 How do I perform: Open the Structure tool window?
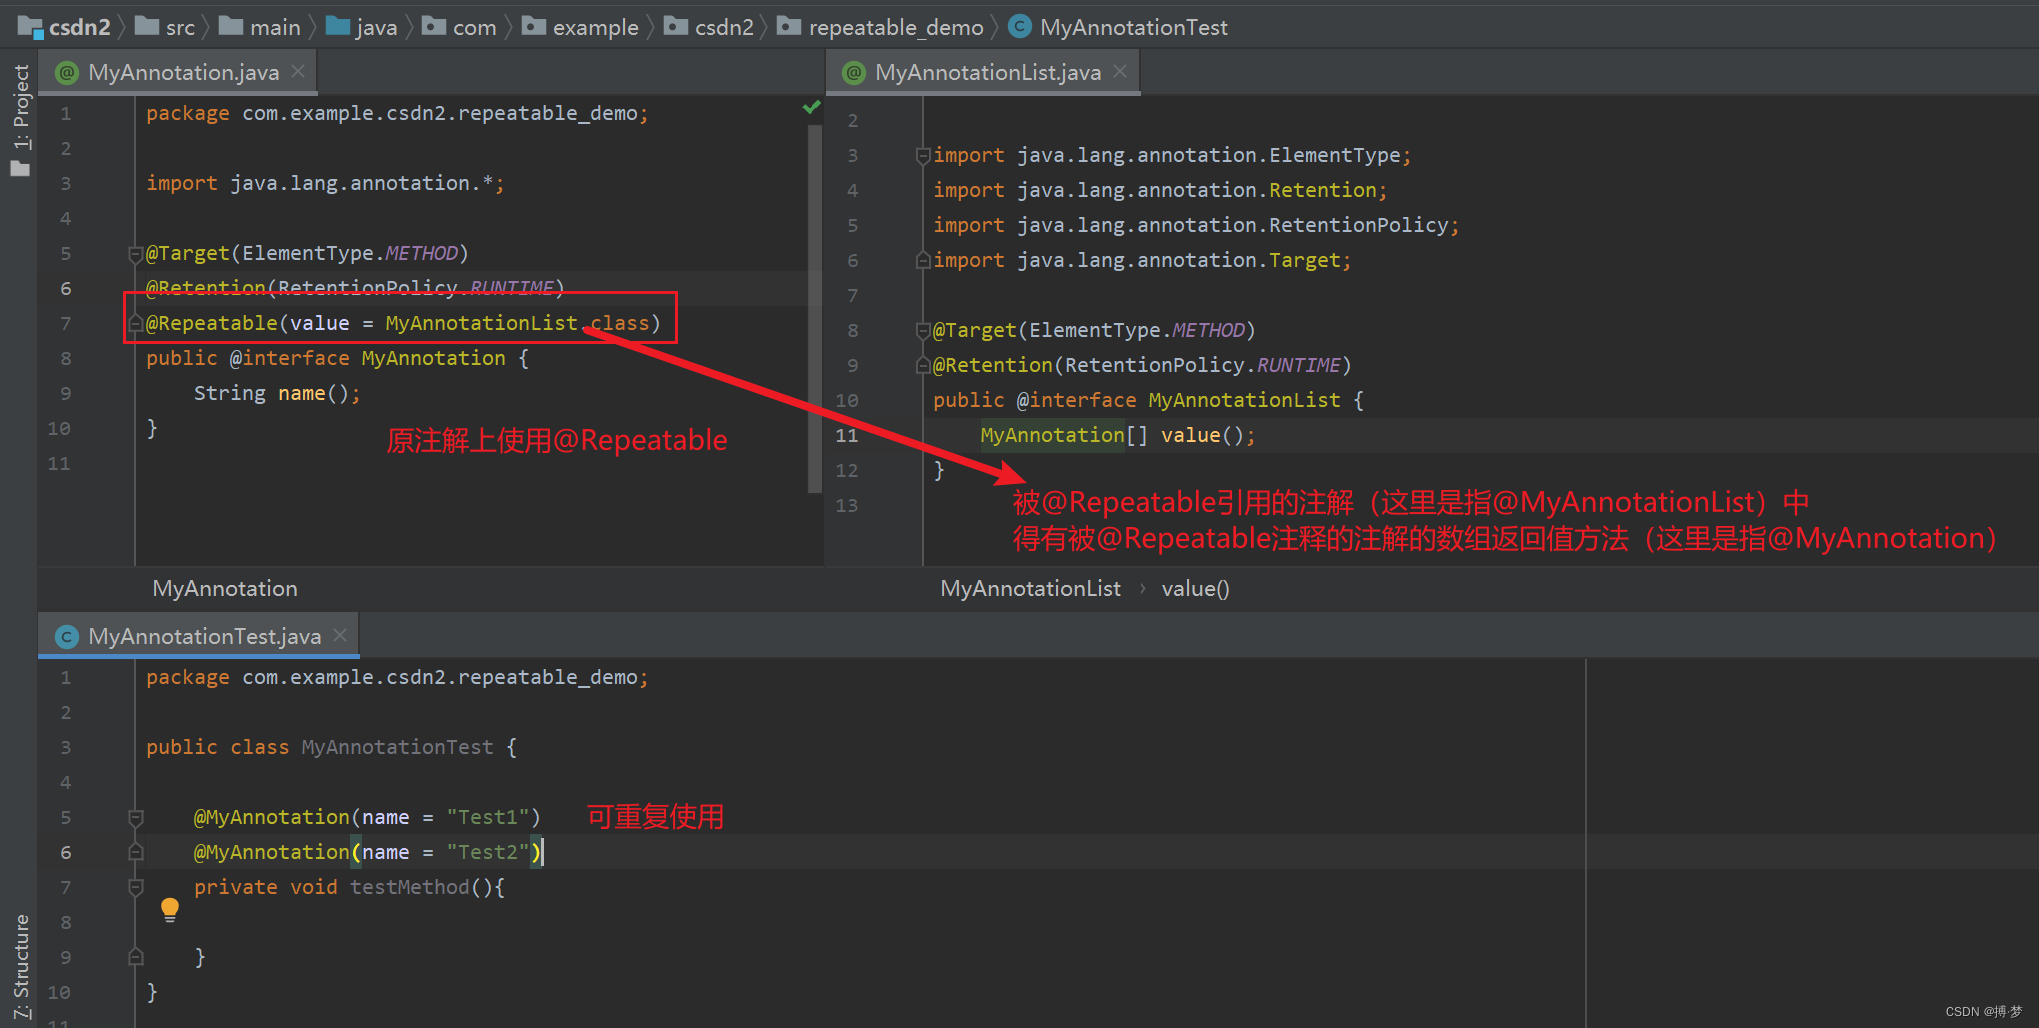click(20, 968)
